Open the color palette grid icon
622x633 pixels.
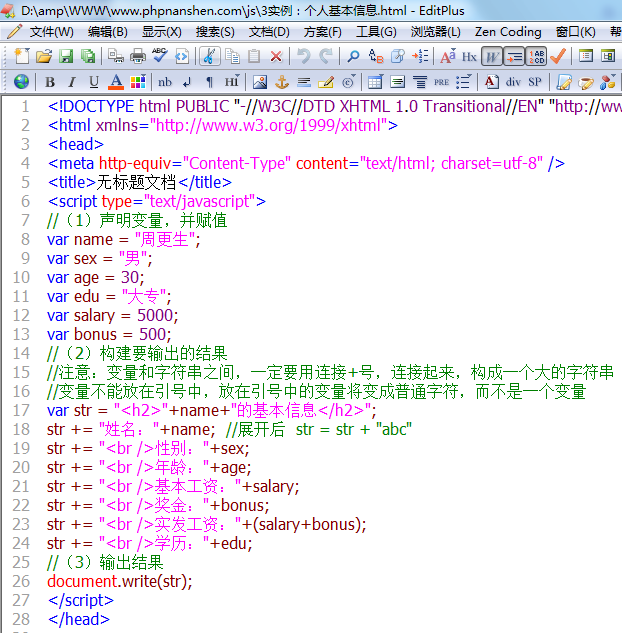pos(138,82)
